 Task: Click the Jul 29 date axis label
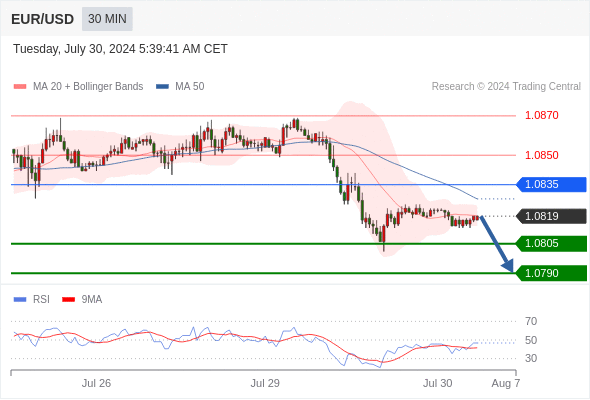pyautogui.click(x=265, y=383)
